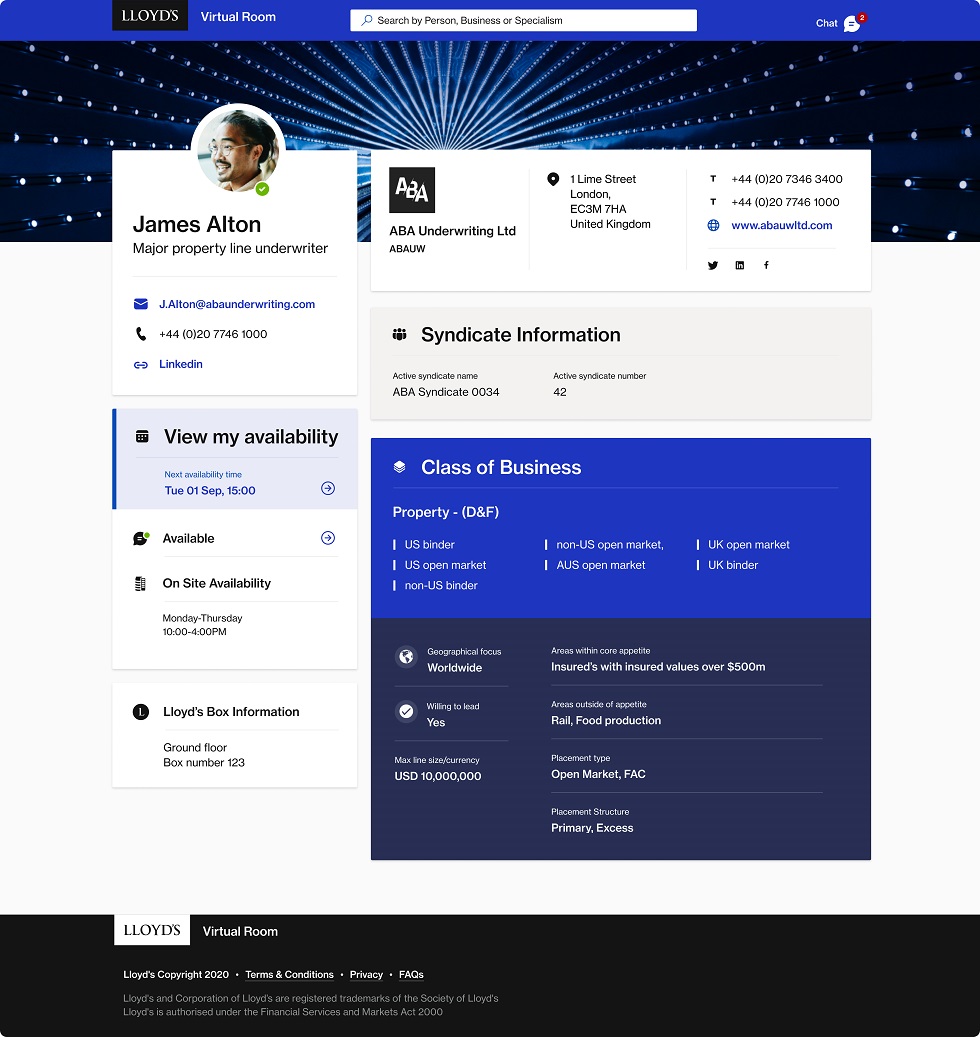980x1037 pixels.
Task: Click the Willing to lead checkmark icon
Action: (x=407, y=711)
